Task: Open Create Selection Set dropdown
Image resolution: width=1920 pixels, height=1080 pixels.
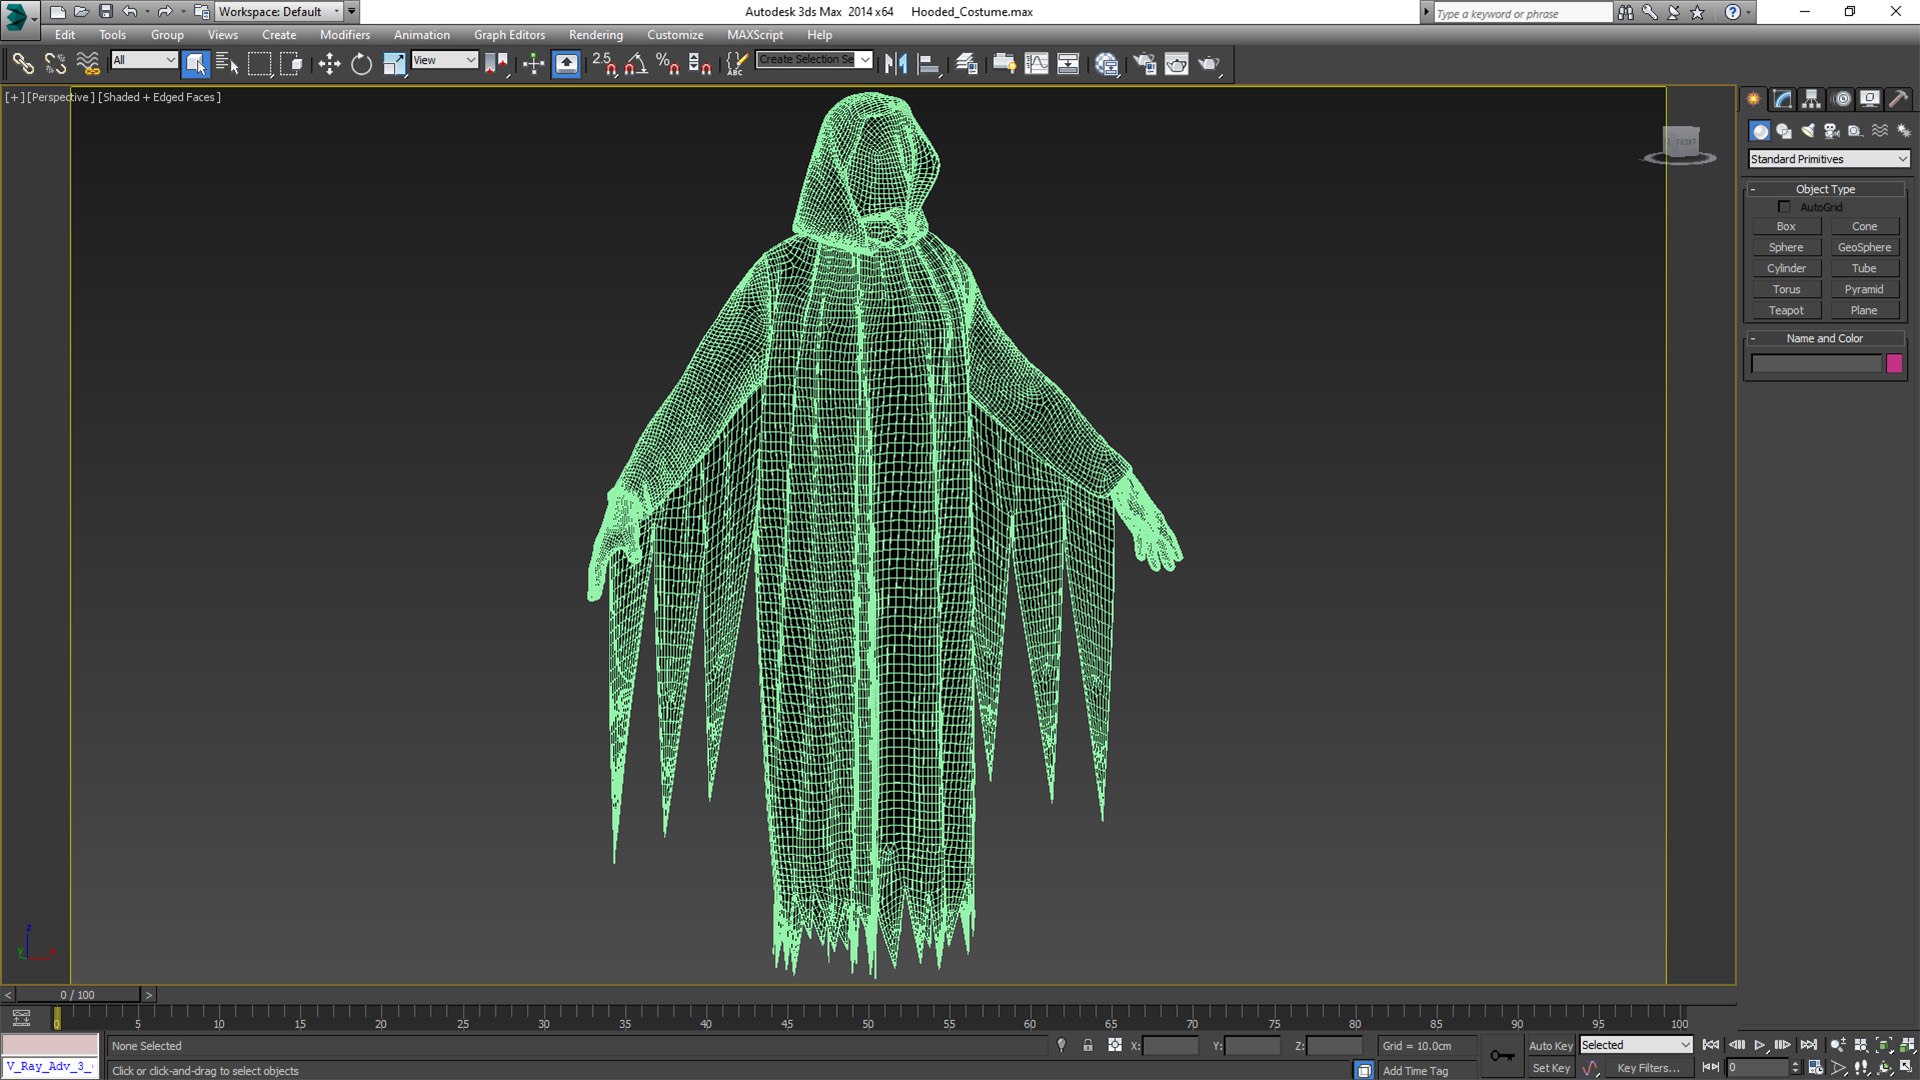Action: click(x=815, y=60)
